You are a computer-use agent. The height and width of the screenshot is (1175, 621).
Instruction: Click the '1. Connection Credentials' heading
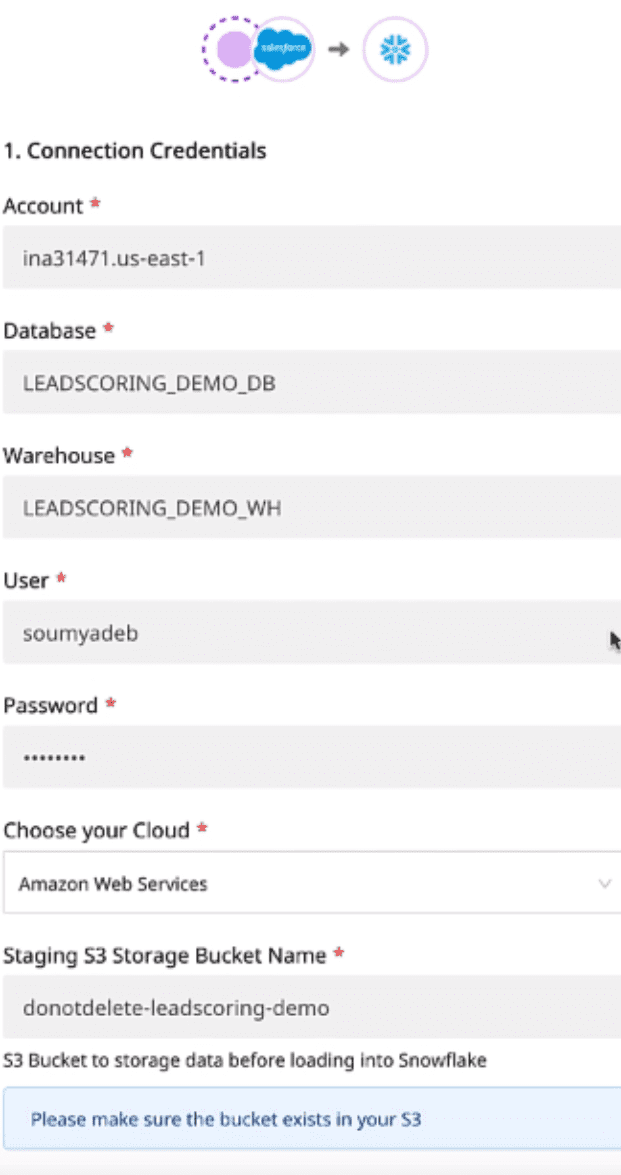click(x=134, y=151)
